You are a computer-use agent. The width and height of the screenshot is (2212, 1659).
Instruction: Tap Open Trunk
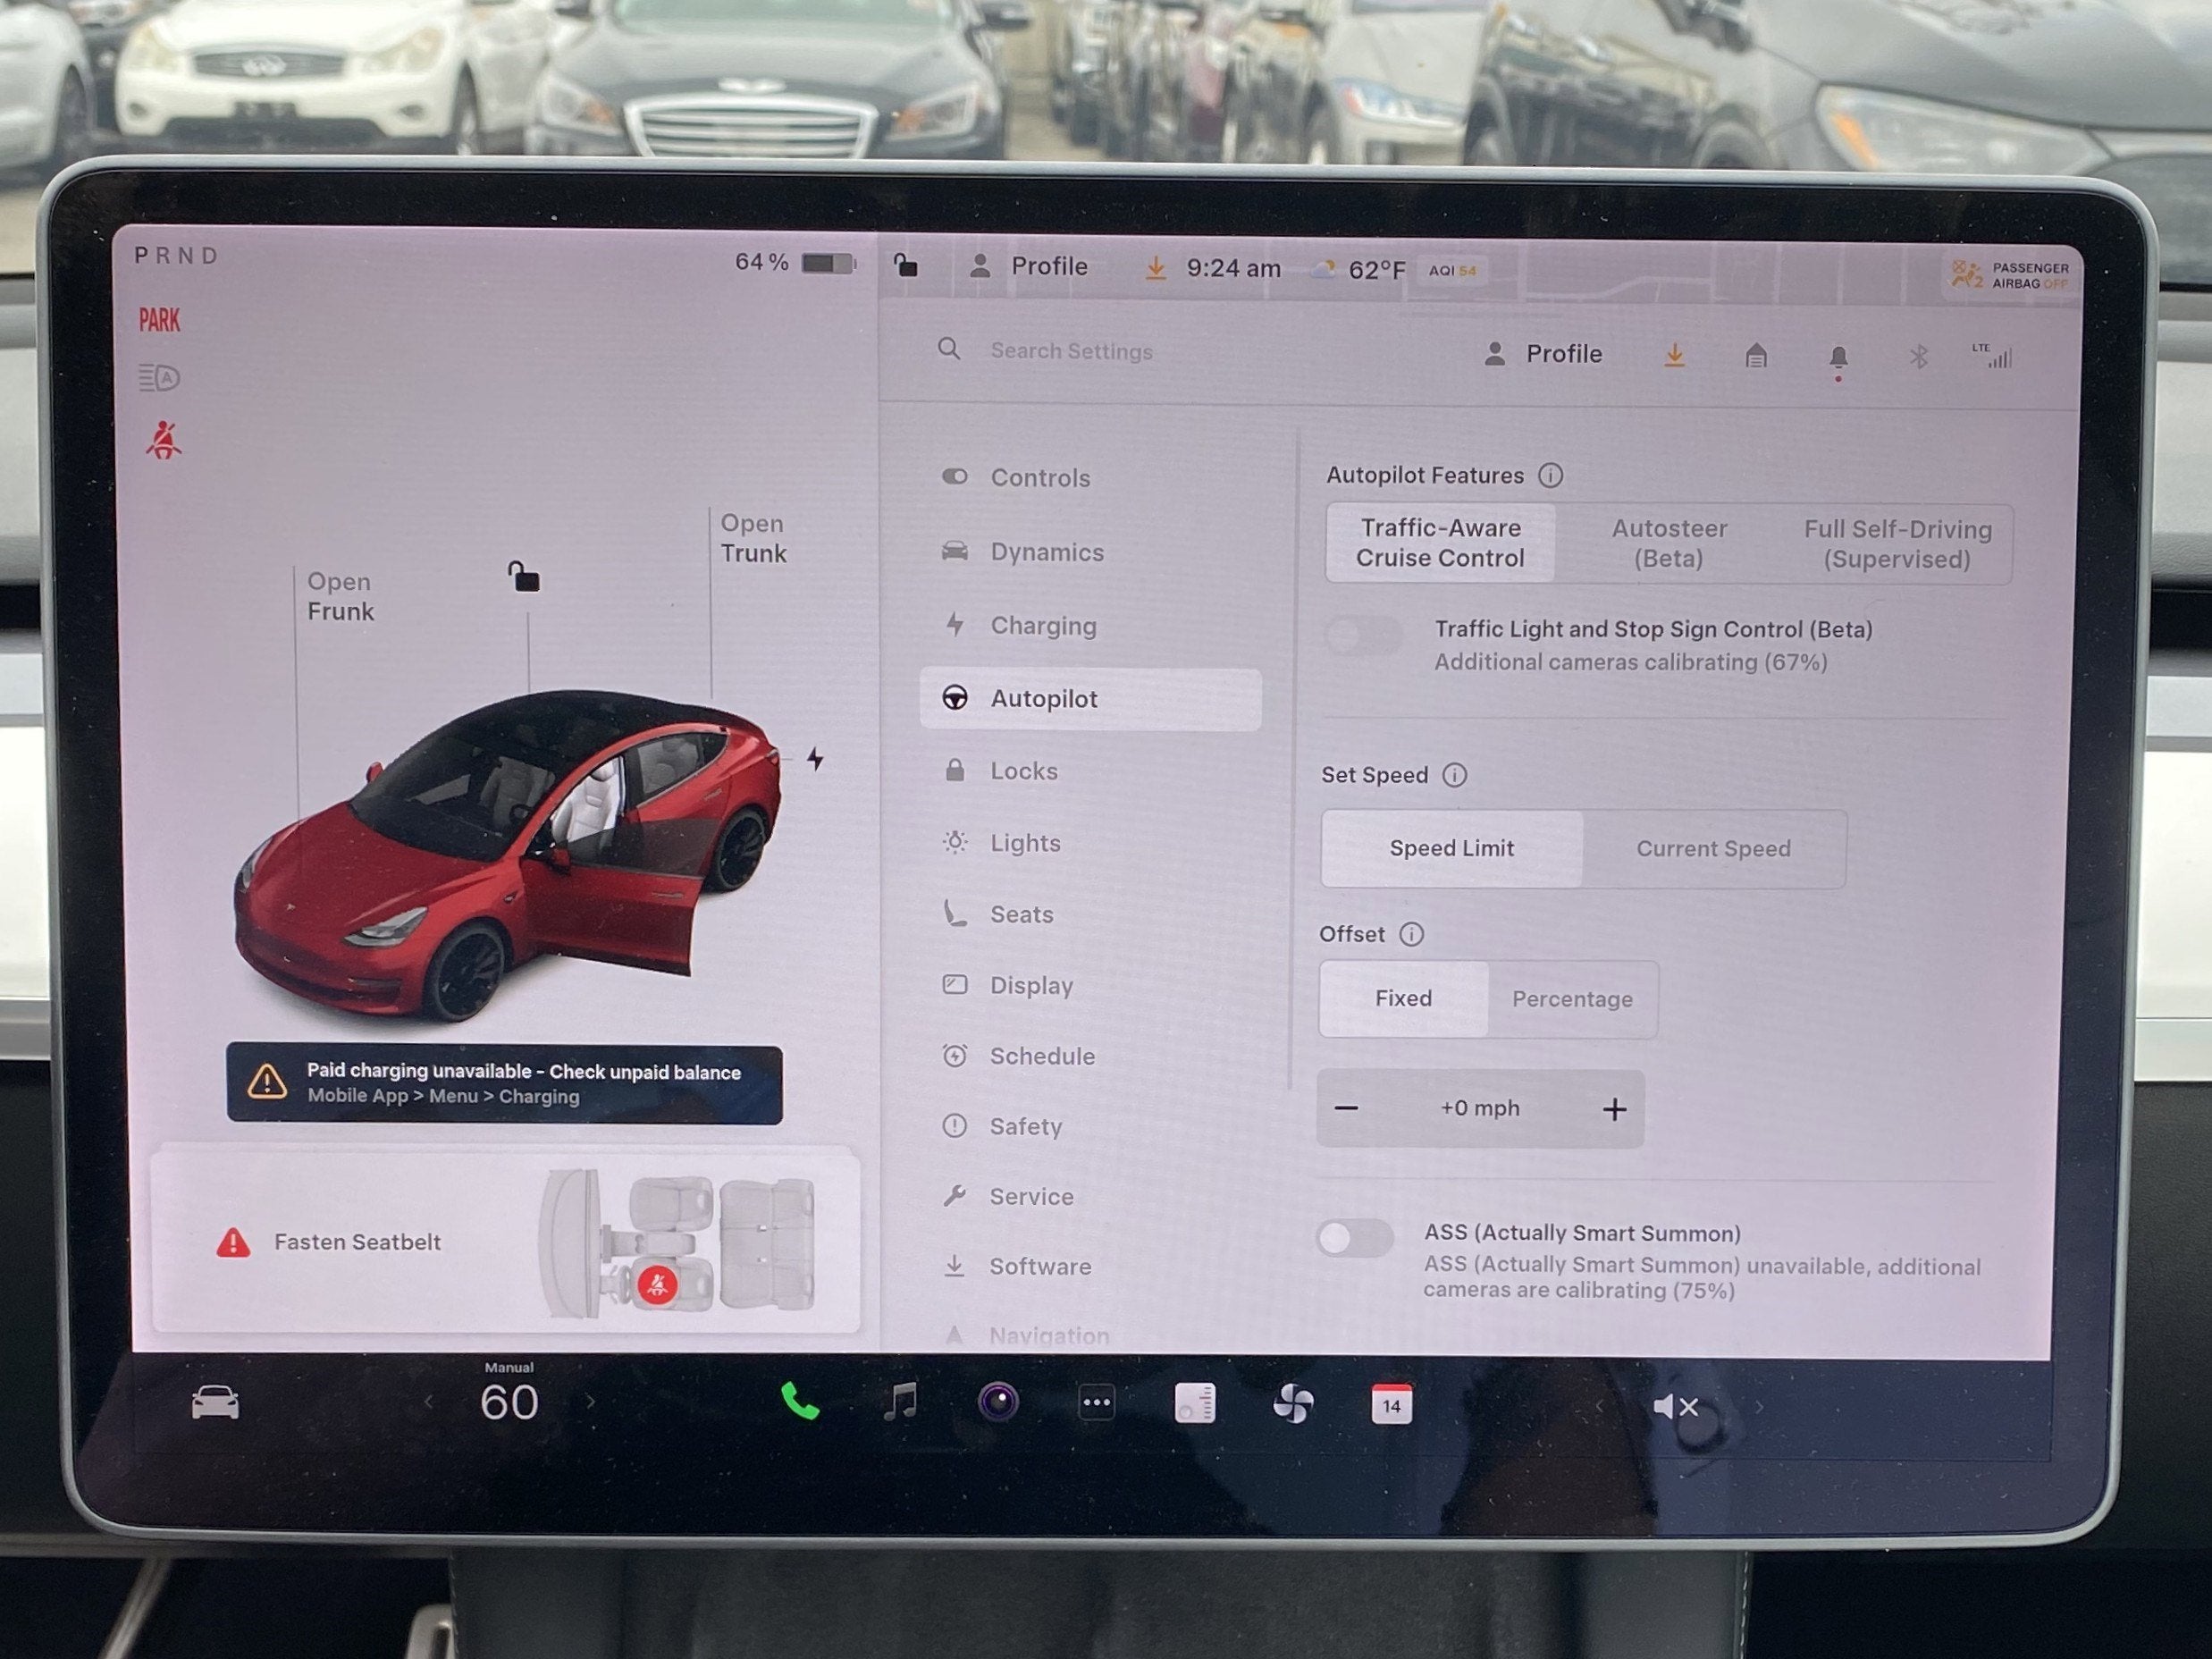[x=753, y=538]
